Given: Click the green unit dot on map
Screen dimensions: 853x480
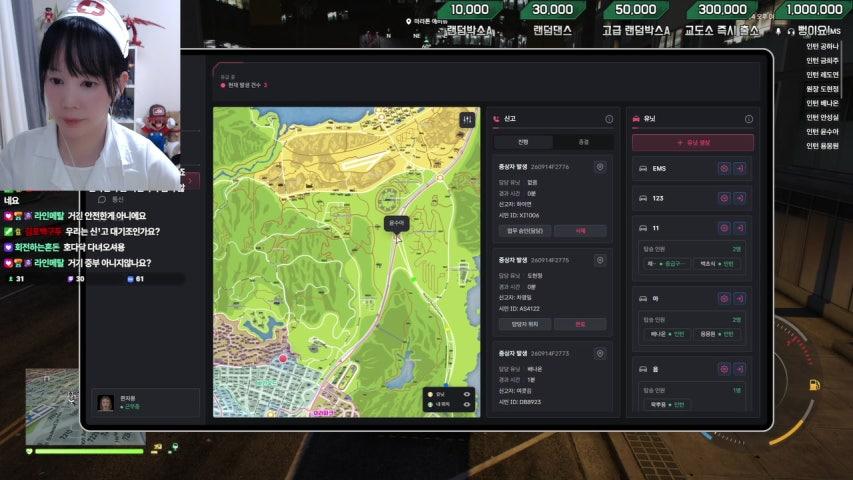Looking at the screenshot, I should pyautogui.click(x=413, y=280).
